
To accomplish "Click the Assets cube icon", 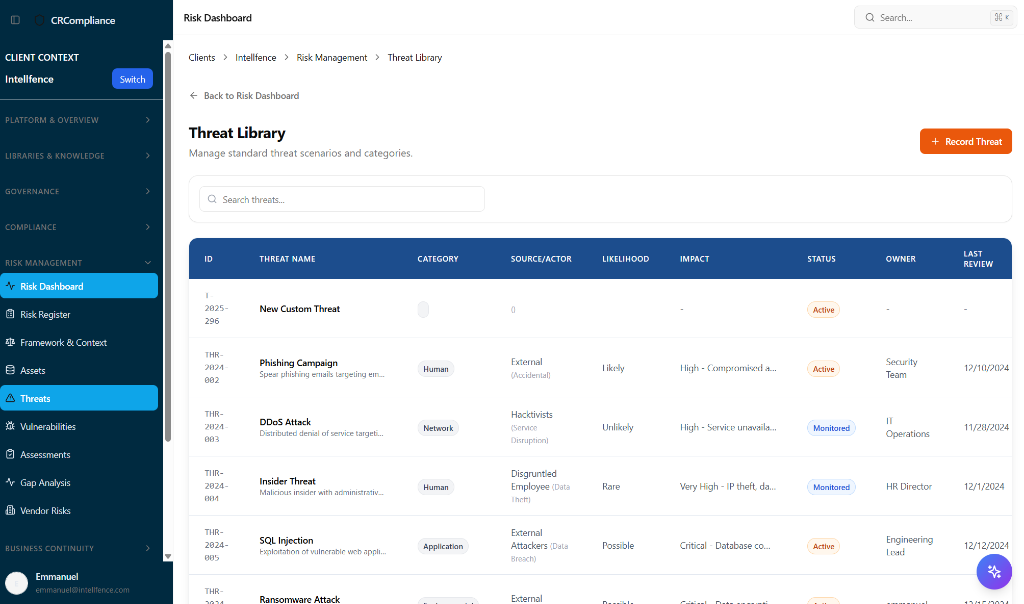I will coord(11,371).
